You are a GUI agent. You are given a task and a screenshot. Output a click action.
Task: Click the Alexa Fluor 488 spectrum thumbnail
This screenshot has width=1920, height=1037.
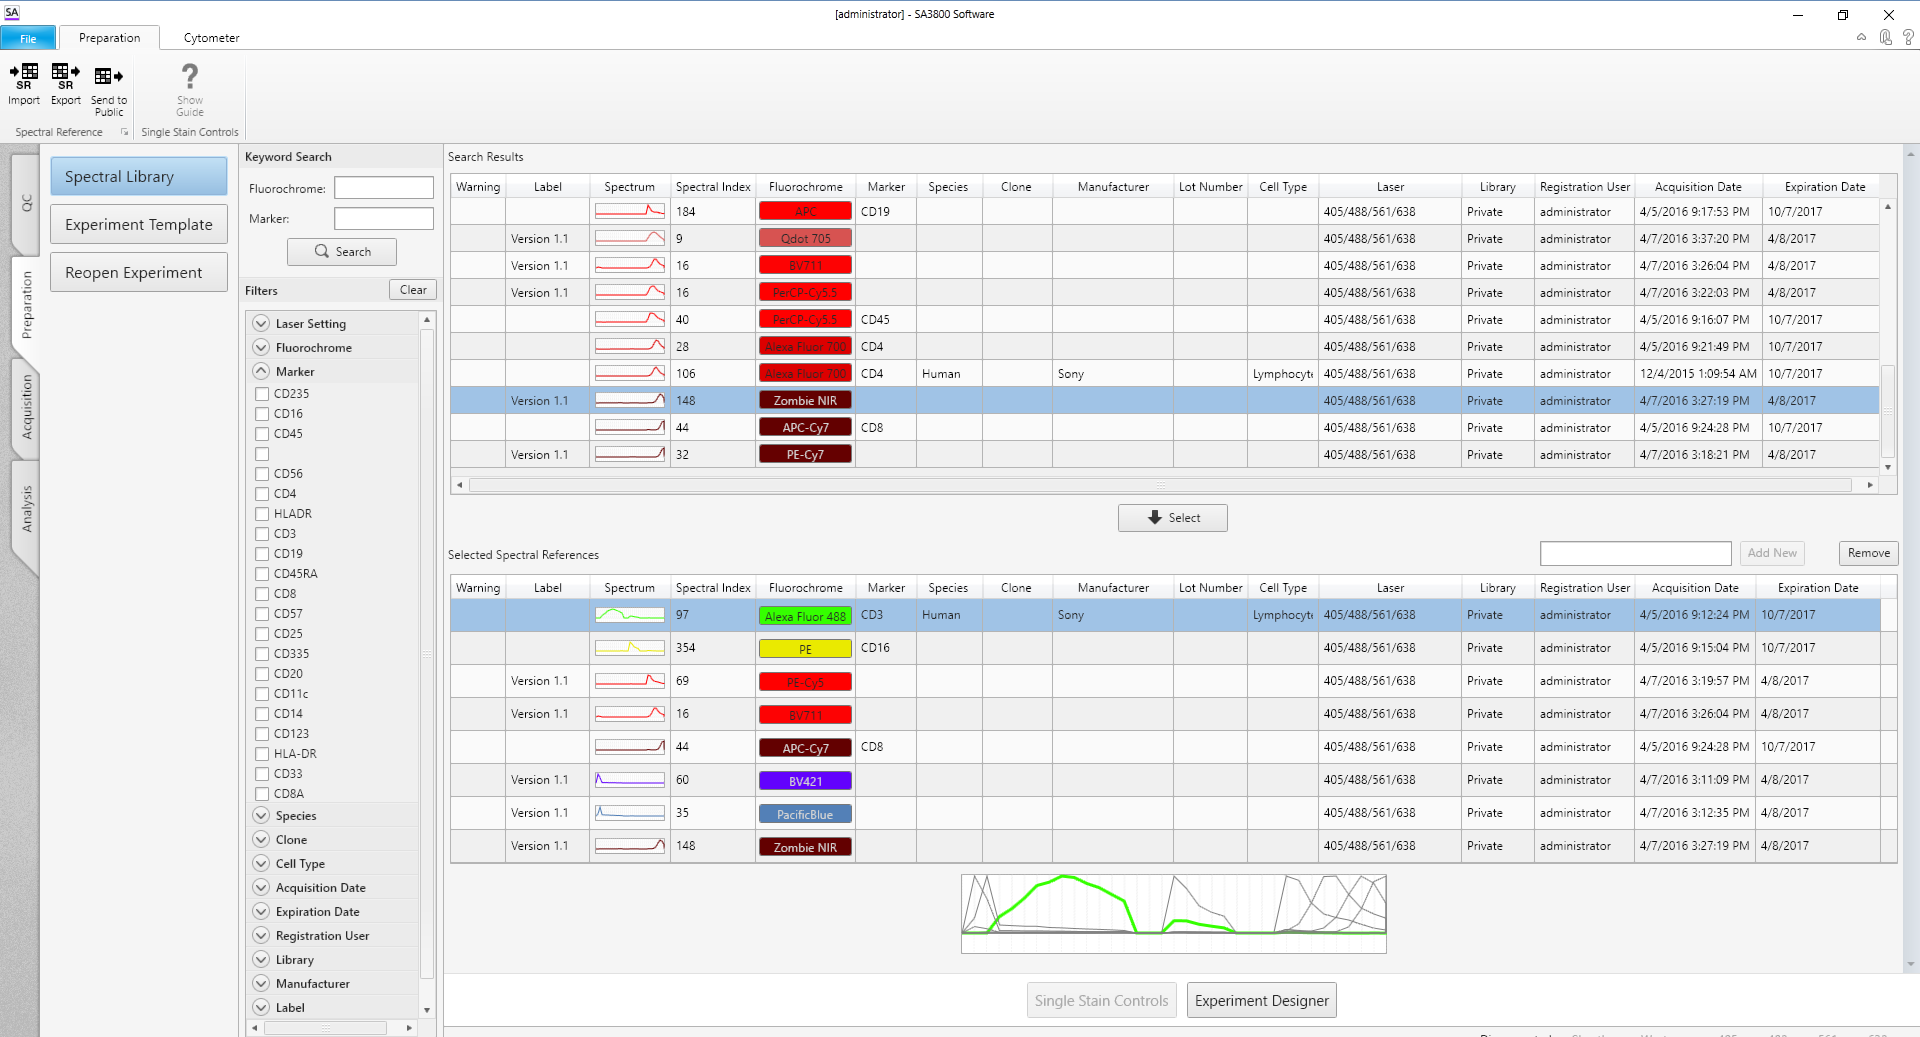(x=630, y=615)
